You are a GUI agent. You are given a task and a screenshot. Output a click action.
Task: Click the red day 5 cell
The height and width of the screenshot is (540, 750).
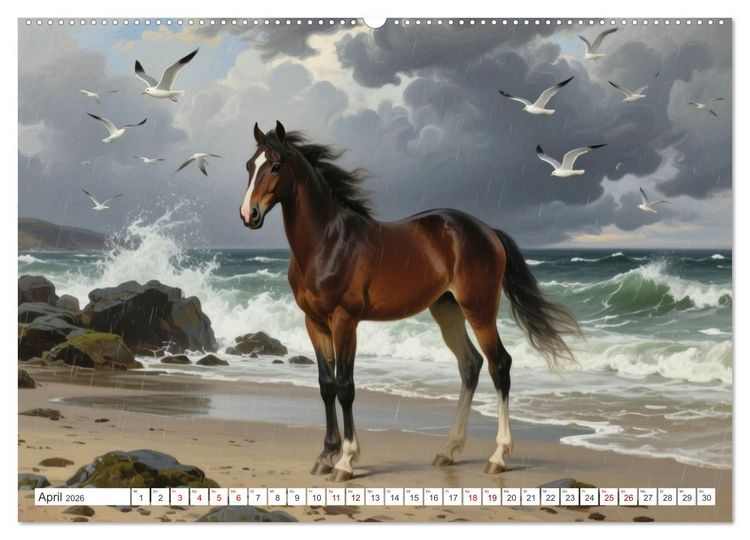click(x=219, y=496)
